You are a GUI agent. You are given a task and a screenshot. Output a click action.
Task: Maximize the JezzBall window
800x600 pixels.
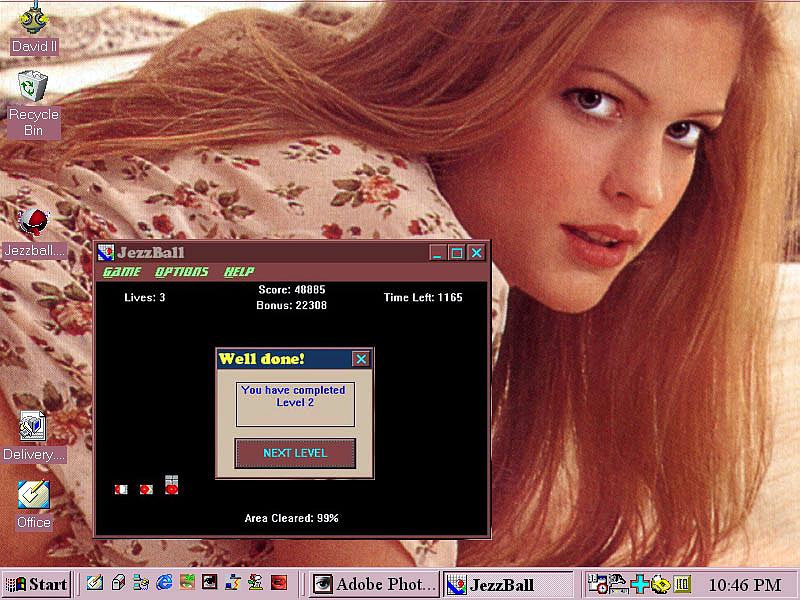457,253
